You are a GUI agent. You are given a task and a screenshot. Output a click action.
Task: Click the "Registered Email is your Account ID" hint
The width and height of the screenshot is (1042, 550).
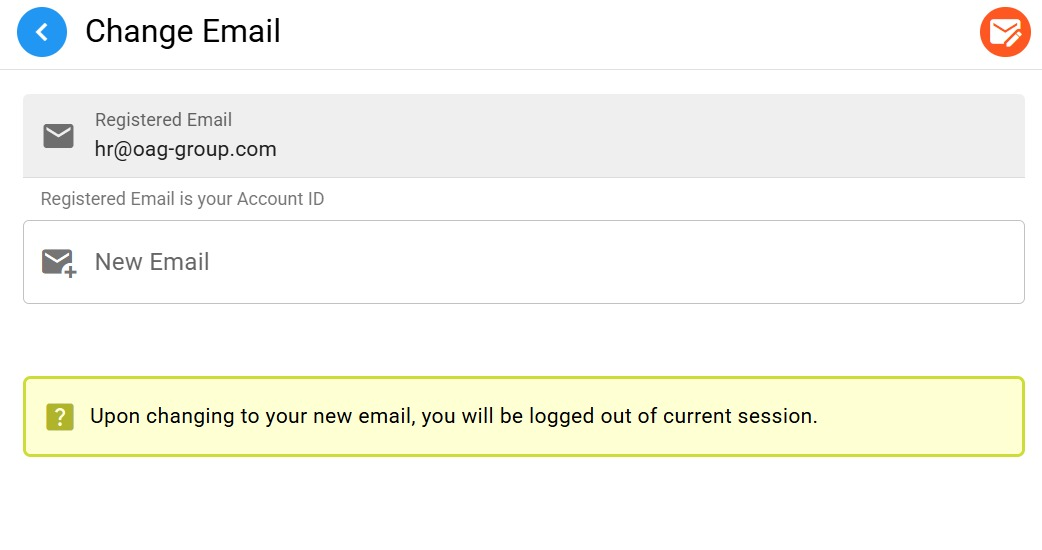click(182, 199)
